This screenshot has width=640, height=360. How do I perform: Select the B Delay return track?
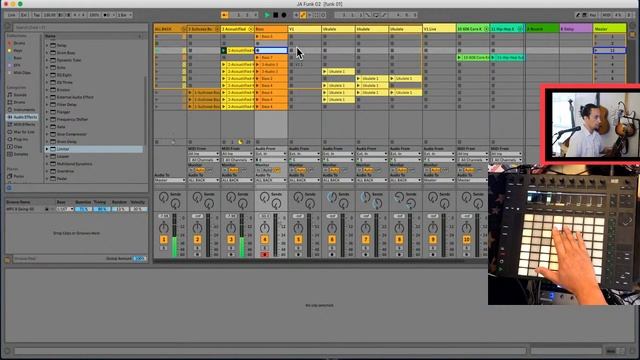pos(576,29)
